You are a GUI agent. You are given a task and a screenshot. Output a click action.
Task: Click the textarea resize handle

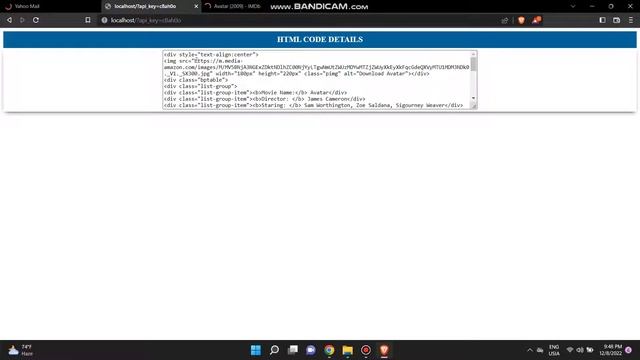(474, 106)
